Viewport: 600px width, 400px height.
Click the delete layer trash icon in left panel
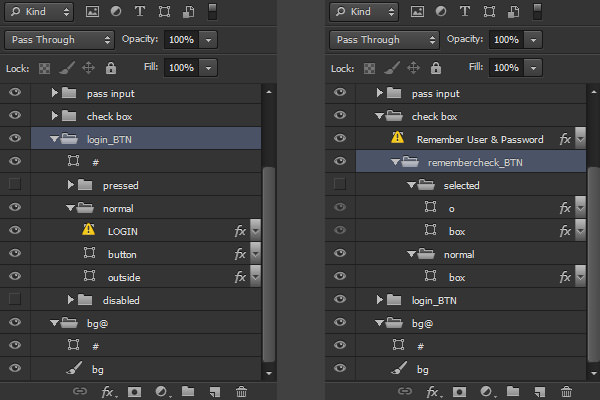(241, 391)
